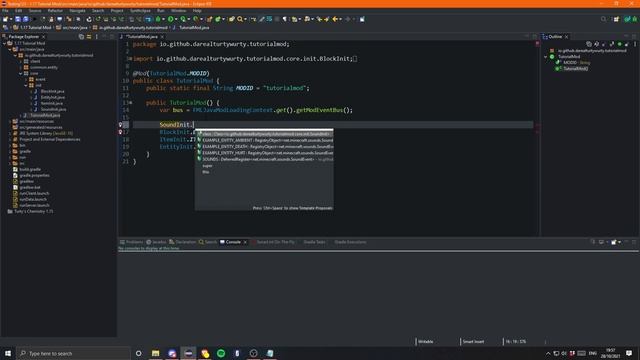The image size is (640, 360).
Task: Click the green Debug bug icon
Action: pyautogui.click(x=158, y=19)
